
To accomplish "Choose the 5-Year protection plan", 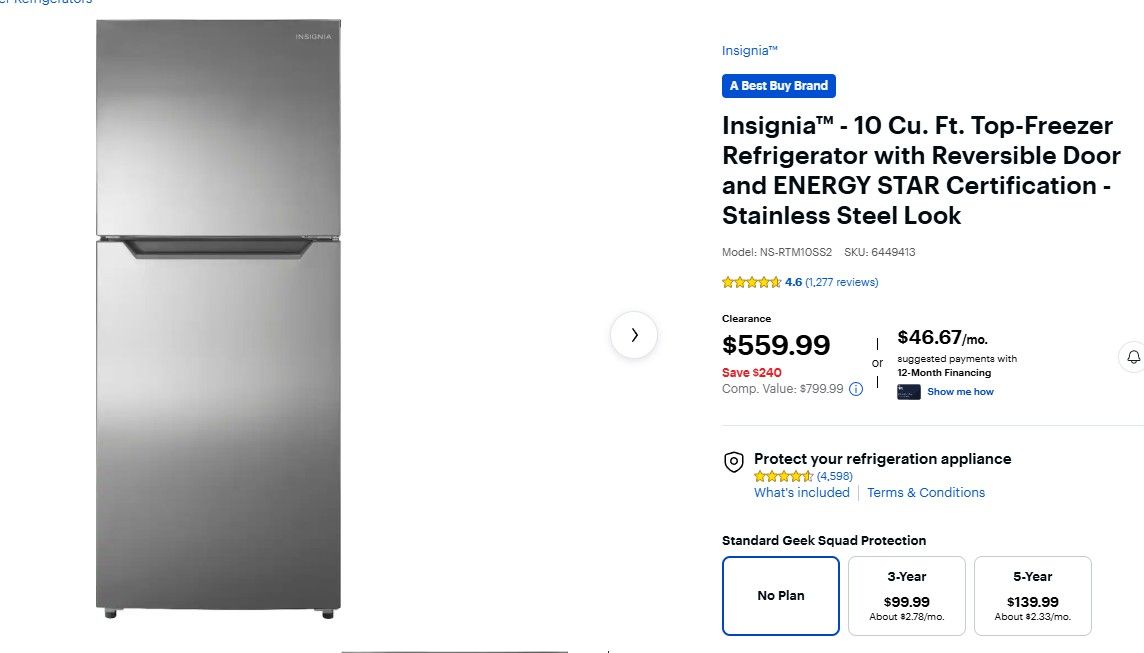I will [1032, 595].
